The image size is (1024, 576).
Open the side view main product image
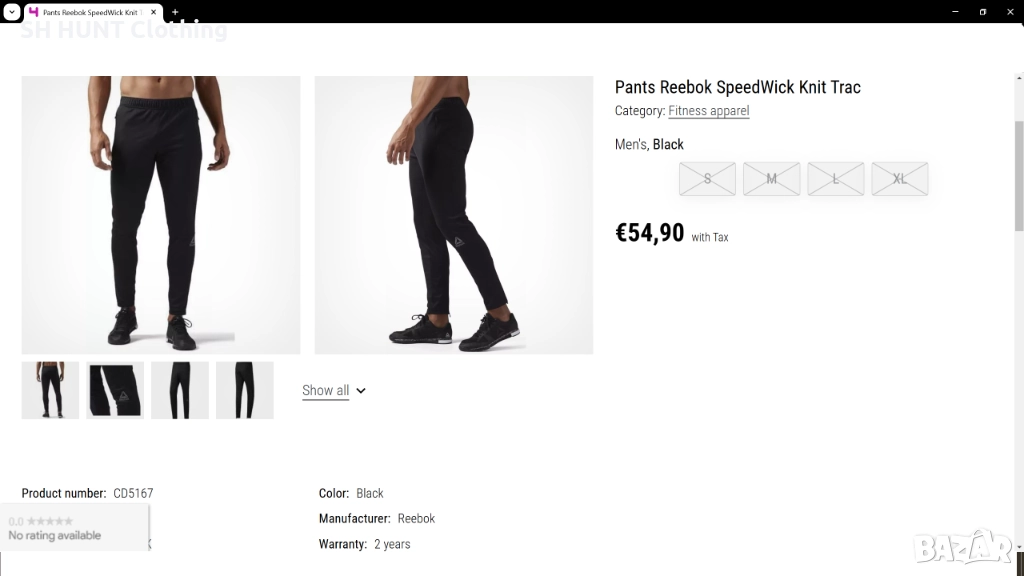pos(454,215)
